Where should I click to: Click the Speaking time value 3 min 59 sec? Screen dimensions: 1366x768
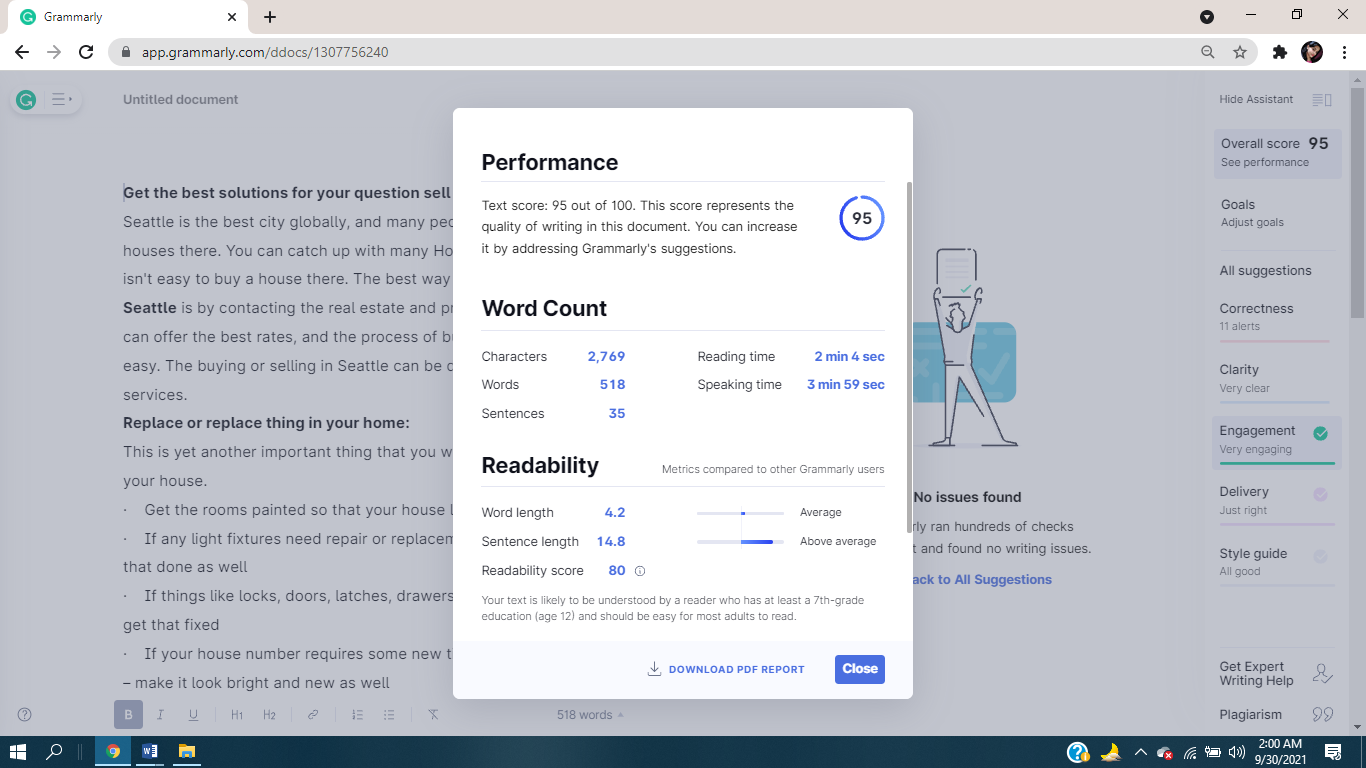[846, 385]
